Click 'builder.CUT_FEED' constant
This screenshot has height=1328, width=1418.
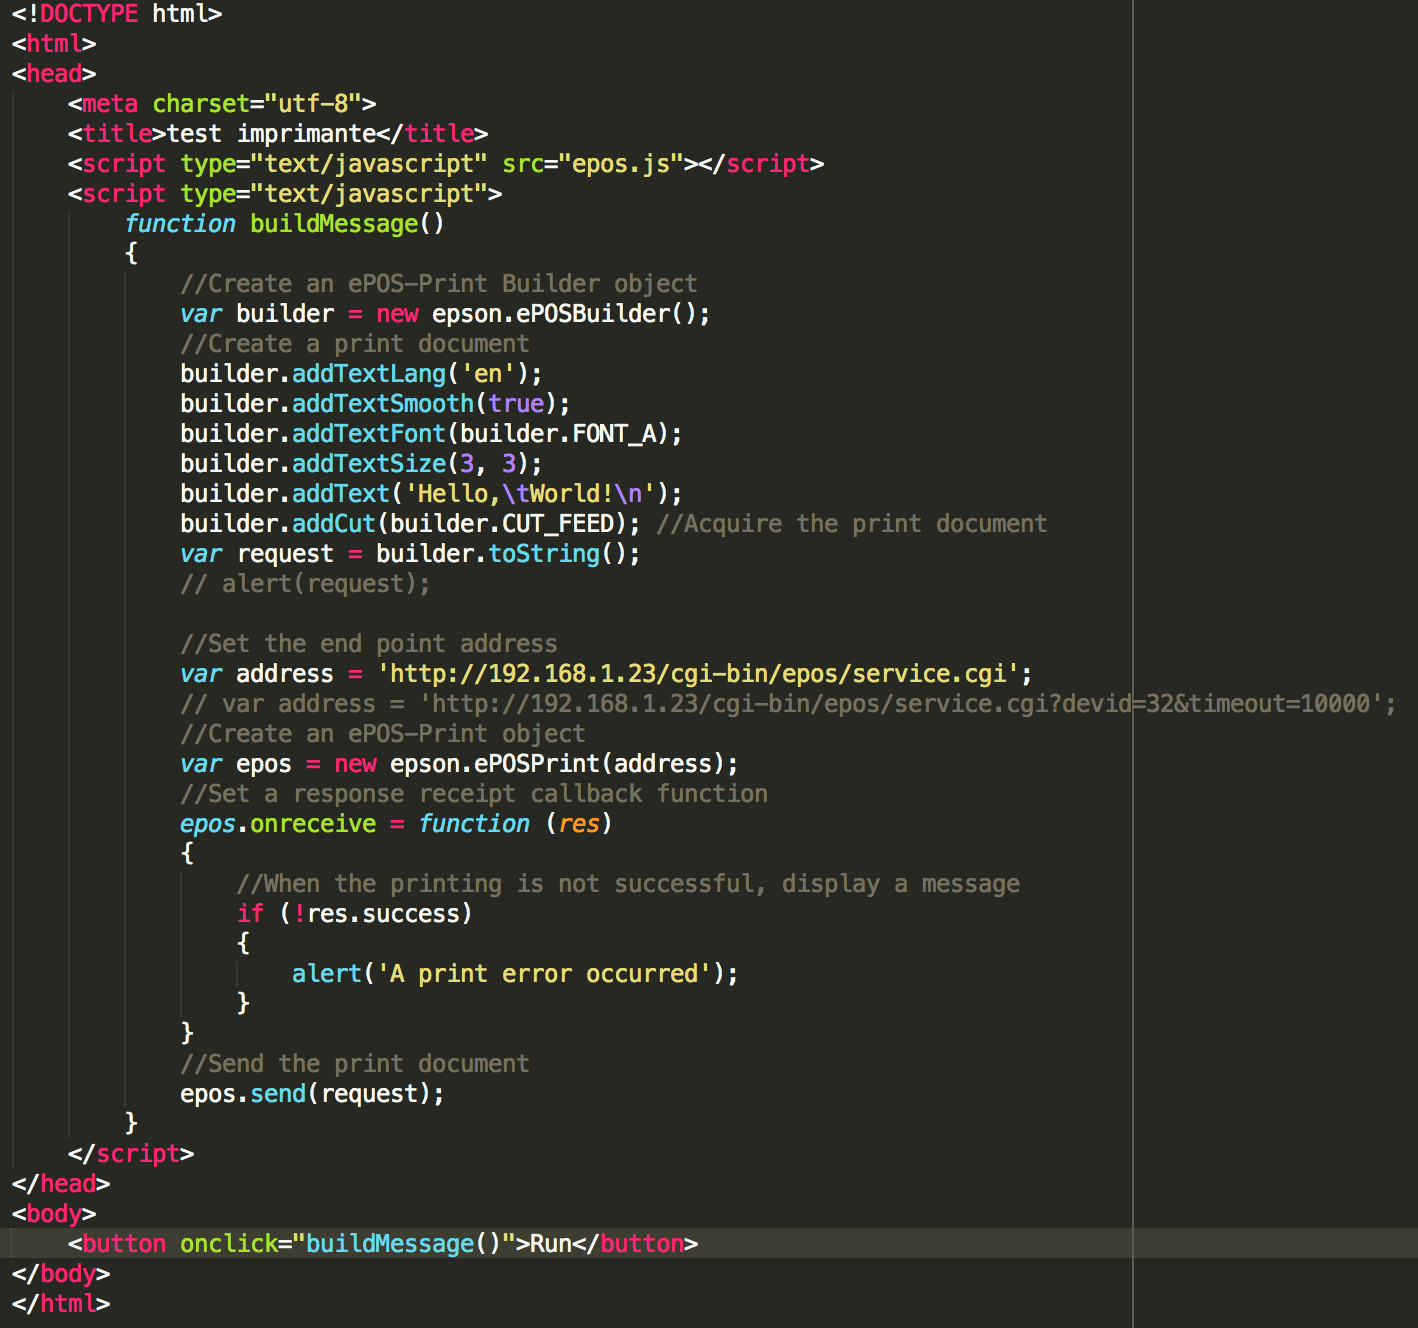coord(502,524)
